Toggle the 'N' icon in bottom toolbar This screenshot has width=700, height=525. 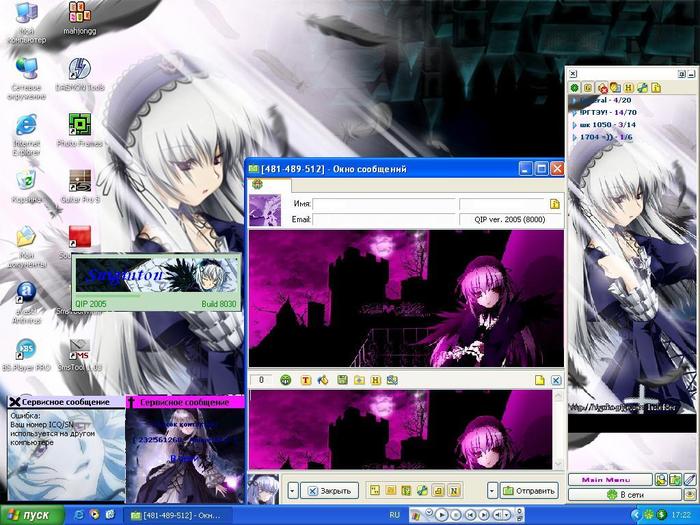[454, 491]
